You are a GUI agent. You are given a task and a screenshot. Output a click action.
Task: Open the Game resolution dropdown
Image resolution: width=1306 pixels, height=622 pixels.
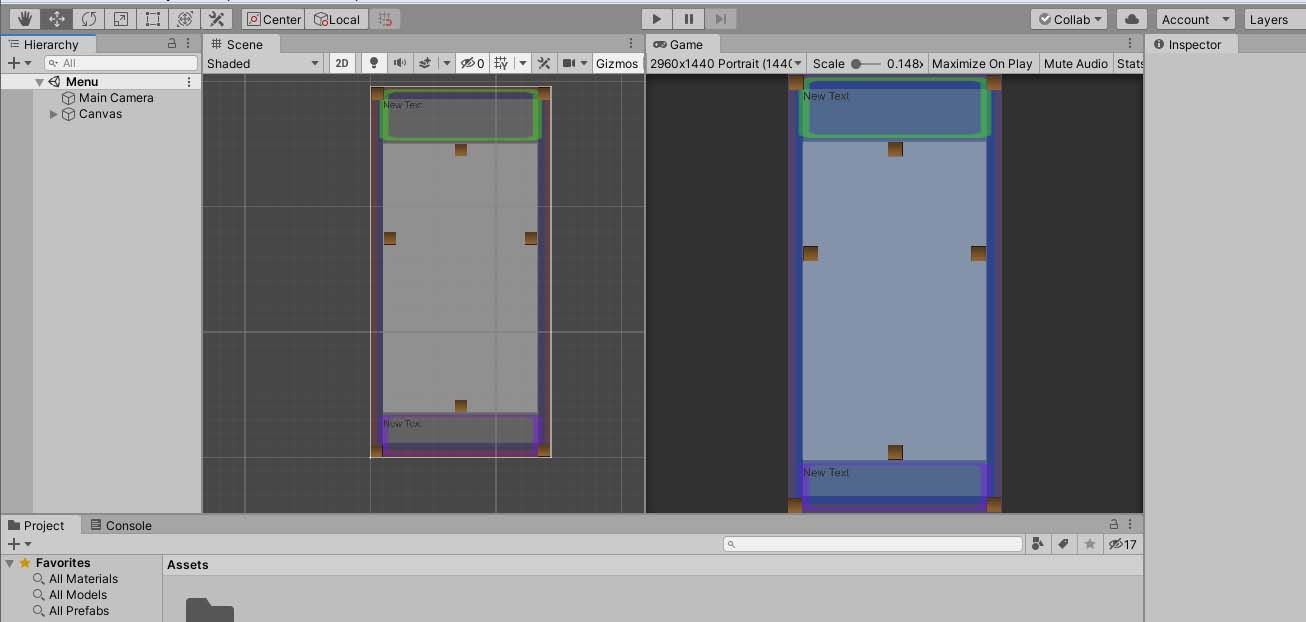point(727,63)
